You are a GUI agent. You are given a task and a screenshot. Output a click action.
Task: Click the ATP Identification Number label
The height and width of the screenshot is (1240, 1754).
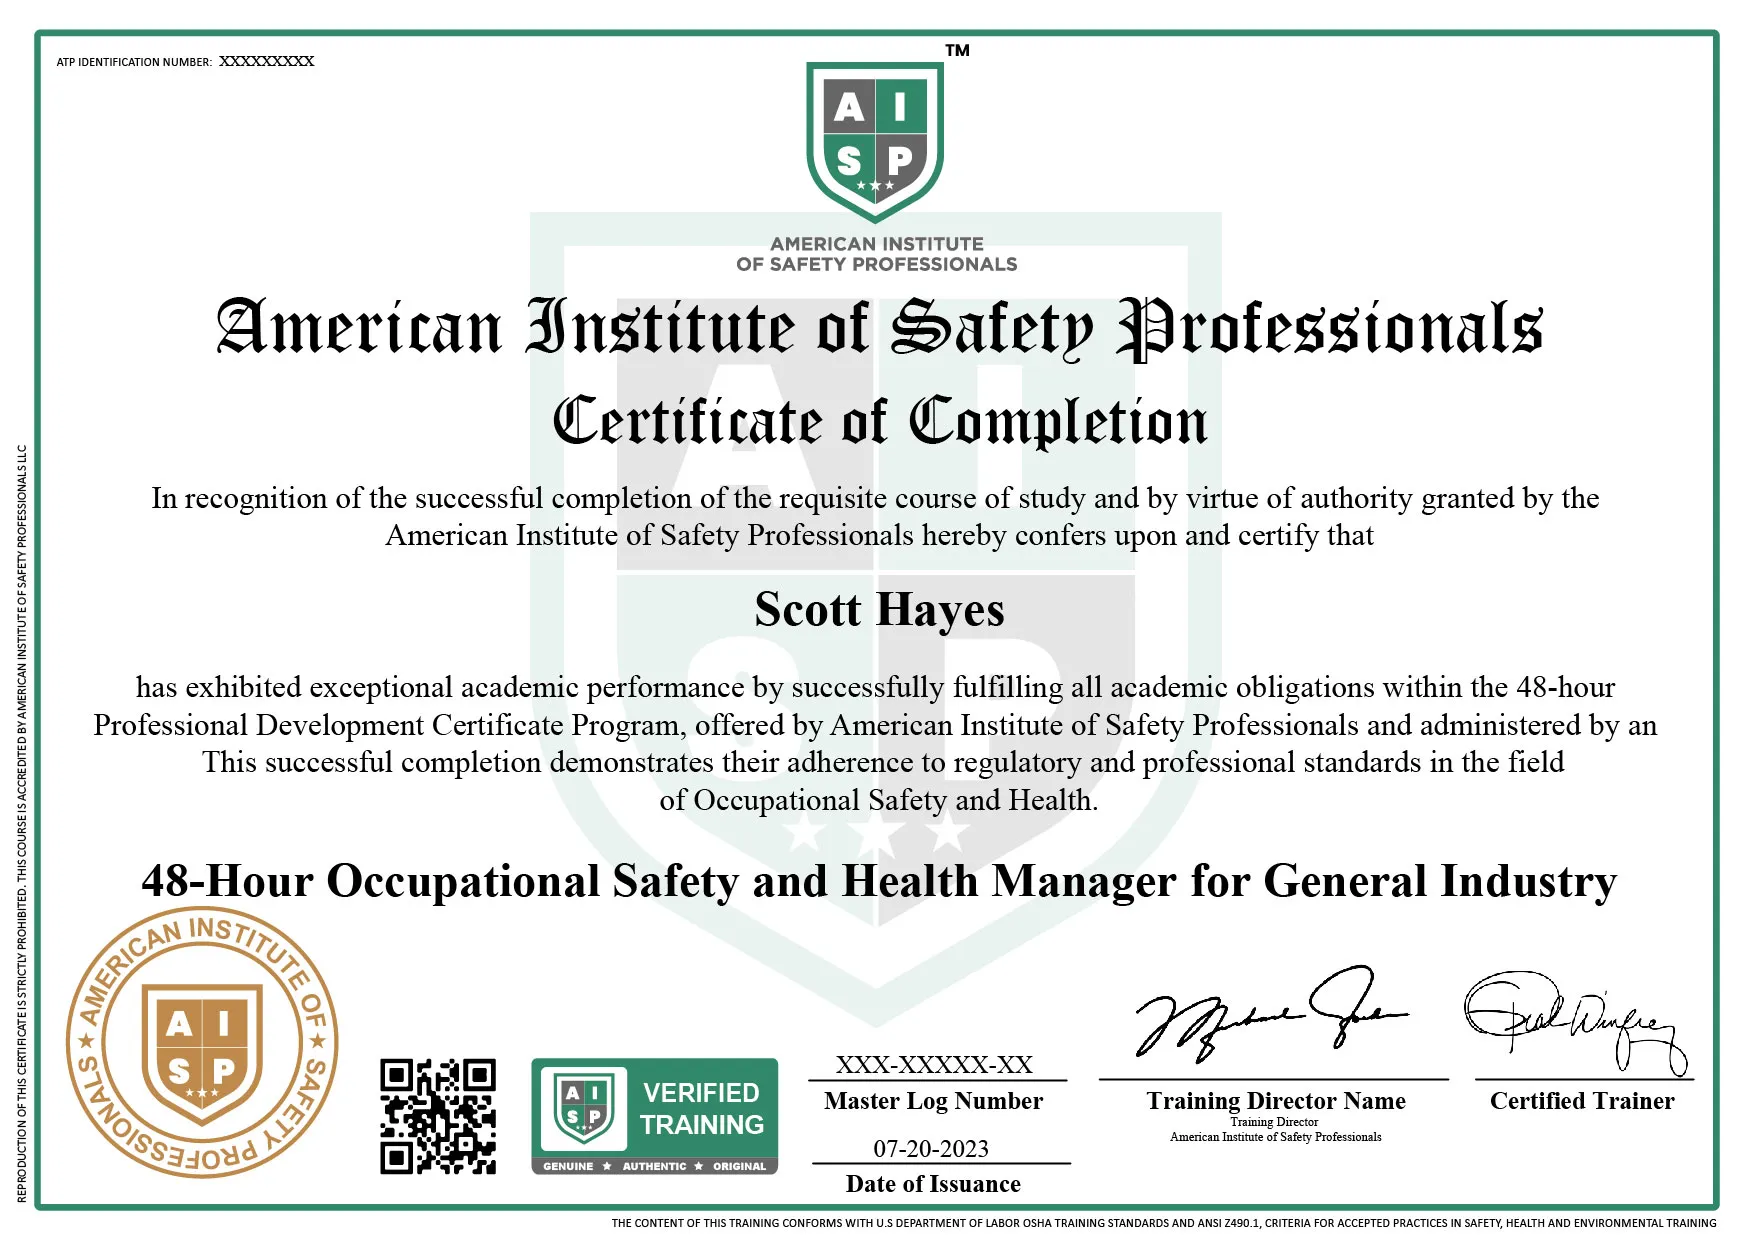[134, 62]
